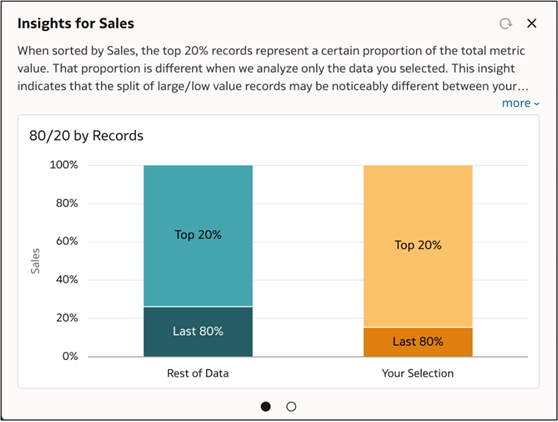This screenshot has height=422, width=558.
Task: Click the refresh insights icon
Action: [505, 24]
